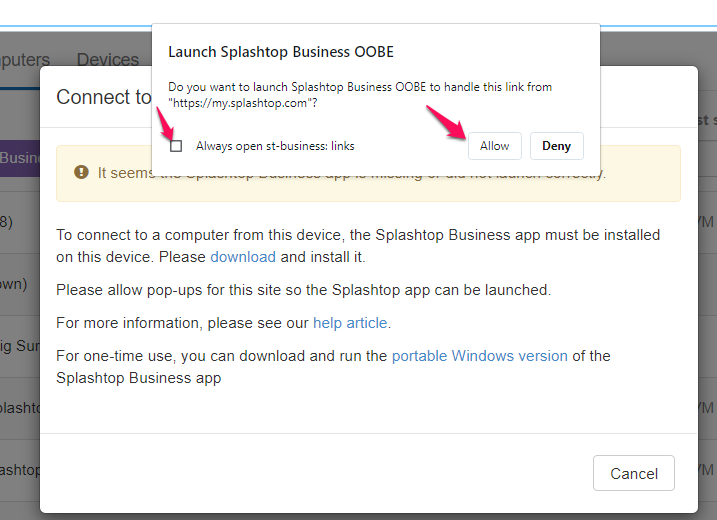Viewport: 717px width, 520px height.
Task: Click the "Connect to" dialog heading
Action: [x=103, y=97]
